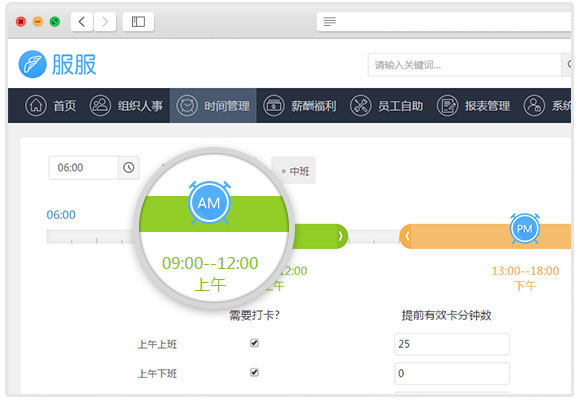This screenshot has width=580, height=400.
Task: Open the time picker clock button
Action: [x=129, y=168]
